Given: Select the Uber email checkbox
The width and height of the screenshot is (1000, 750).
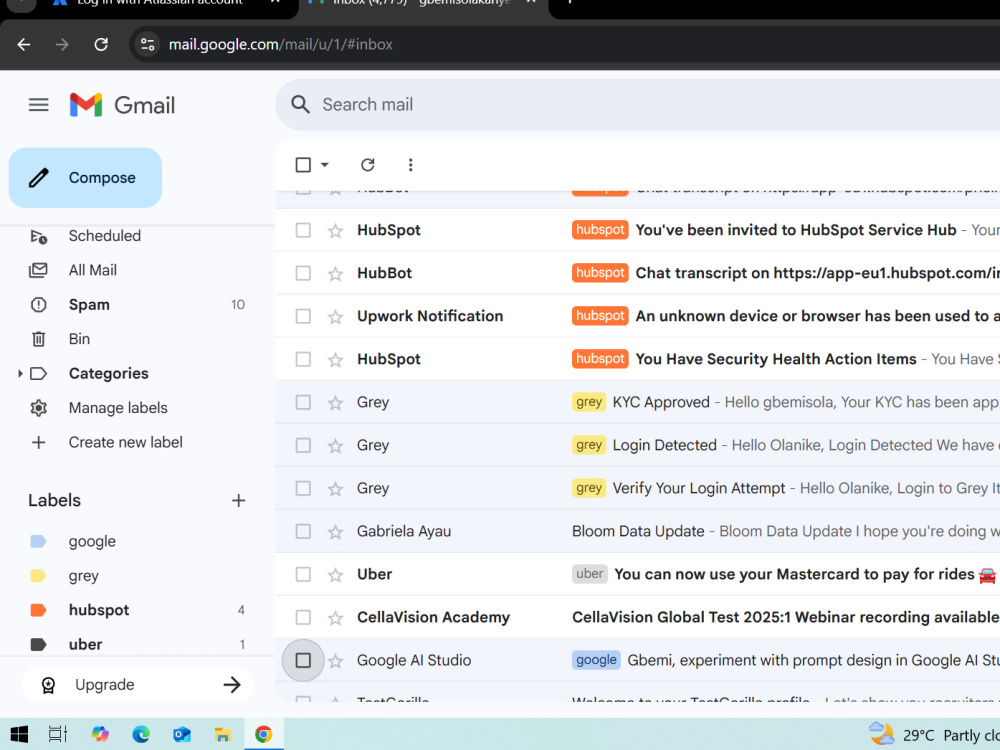Looking at the screenshot, I should coord(303,575).
